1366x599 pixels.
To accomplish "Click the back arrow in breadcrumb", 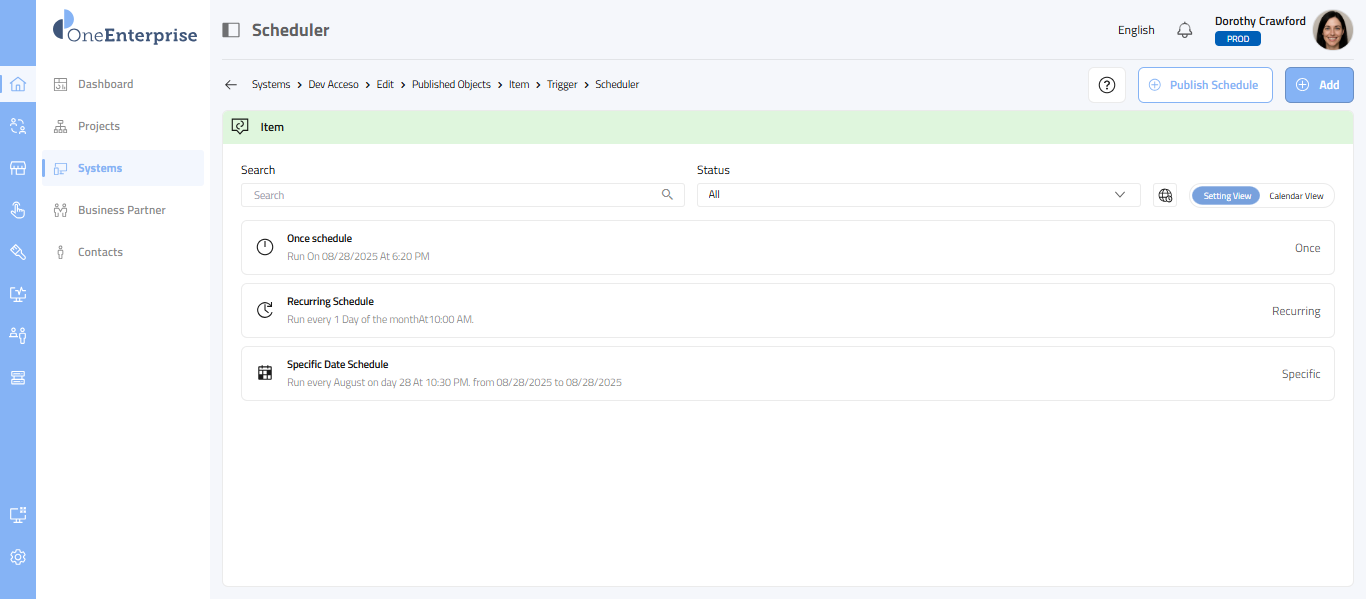I will pyautogui.click(x=231, y=85).
